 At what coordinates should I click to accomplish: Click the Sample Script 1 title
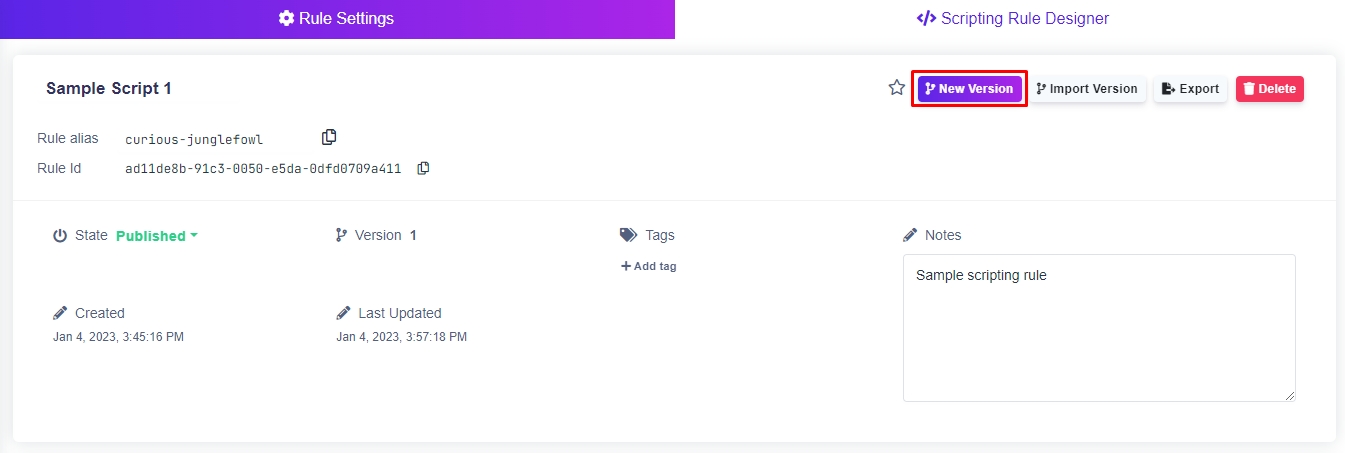point(109,88)
